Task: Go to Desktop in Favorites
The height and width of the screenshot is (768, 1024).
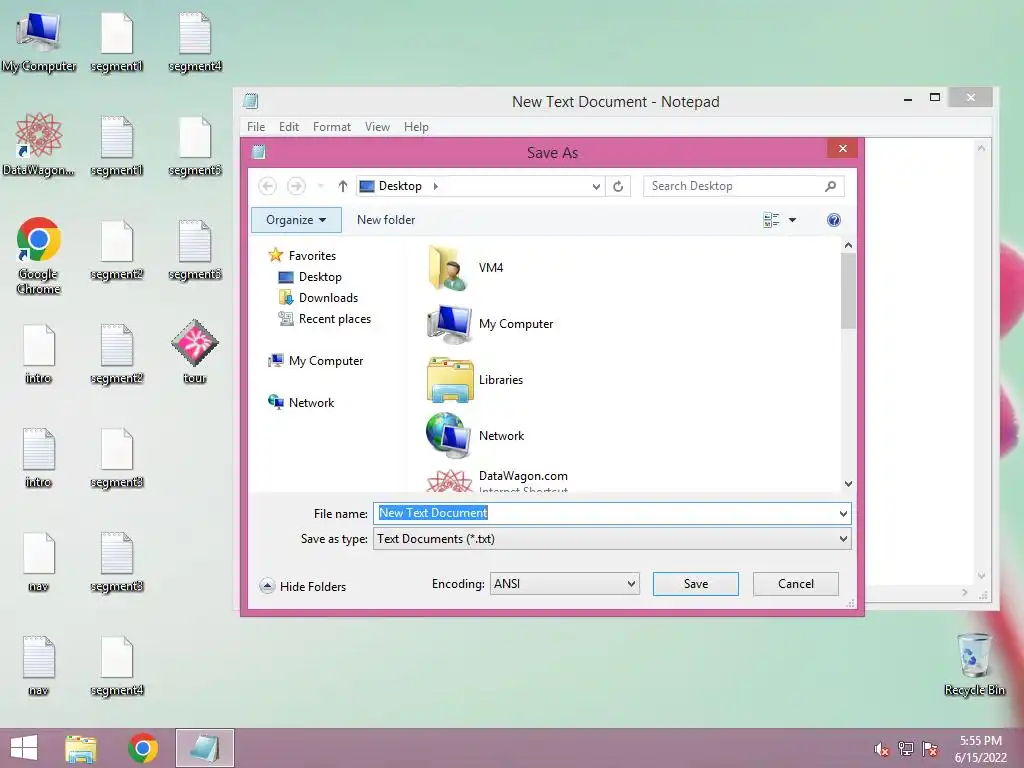Action: click(310, 277)
